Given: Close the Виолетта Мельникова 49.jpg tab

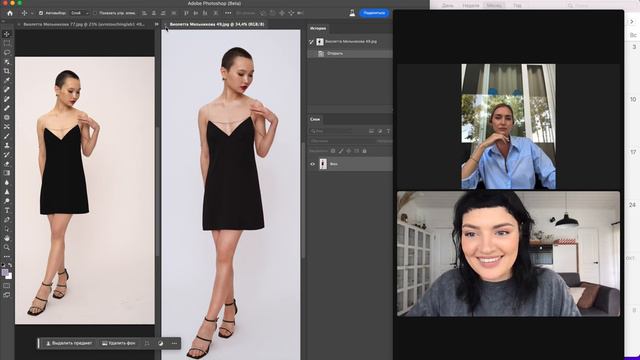Looking at the screenshot, I should pyautogui.click(x=165, y=24).
